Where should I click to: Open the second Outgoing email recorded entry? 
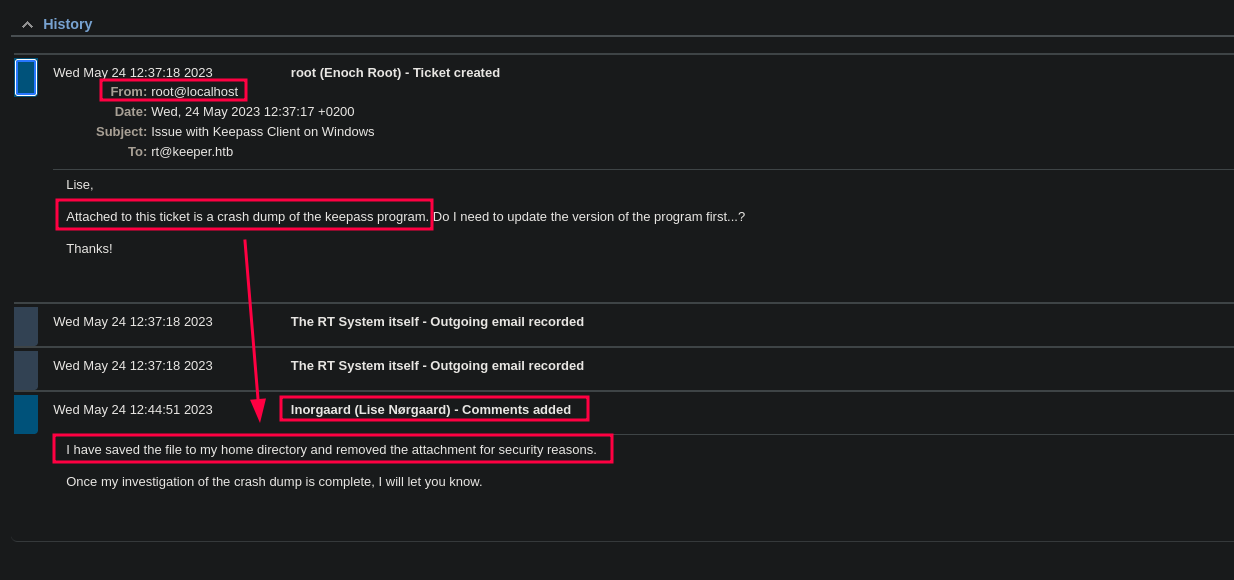[437, 366]
